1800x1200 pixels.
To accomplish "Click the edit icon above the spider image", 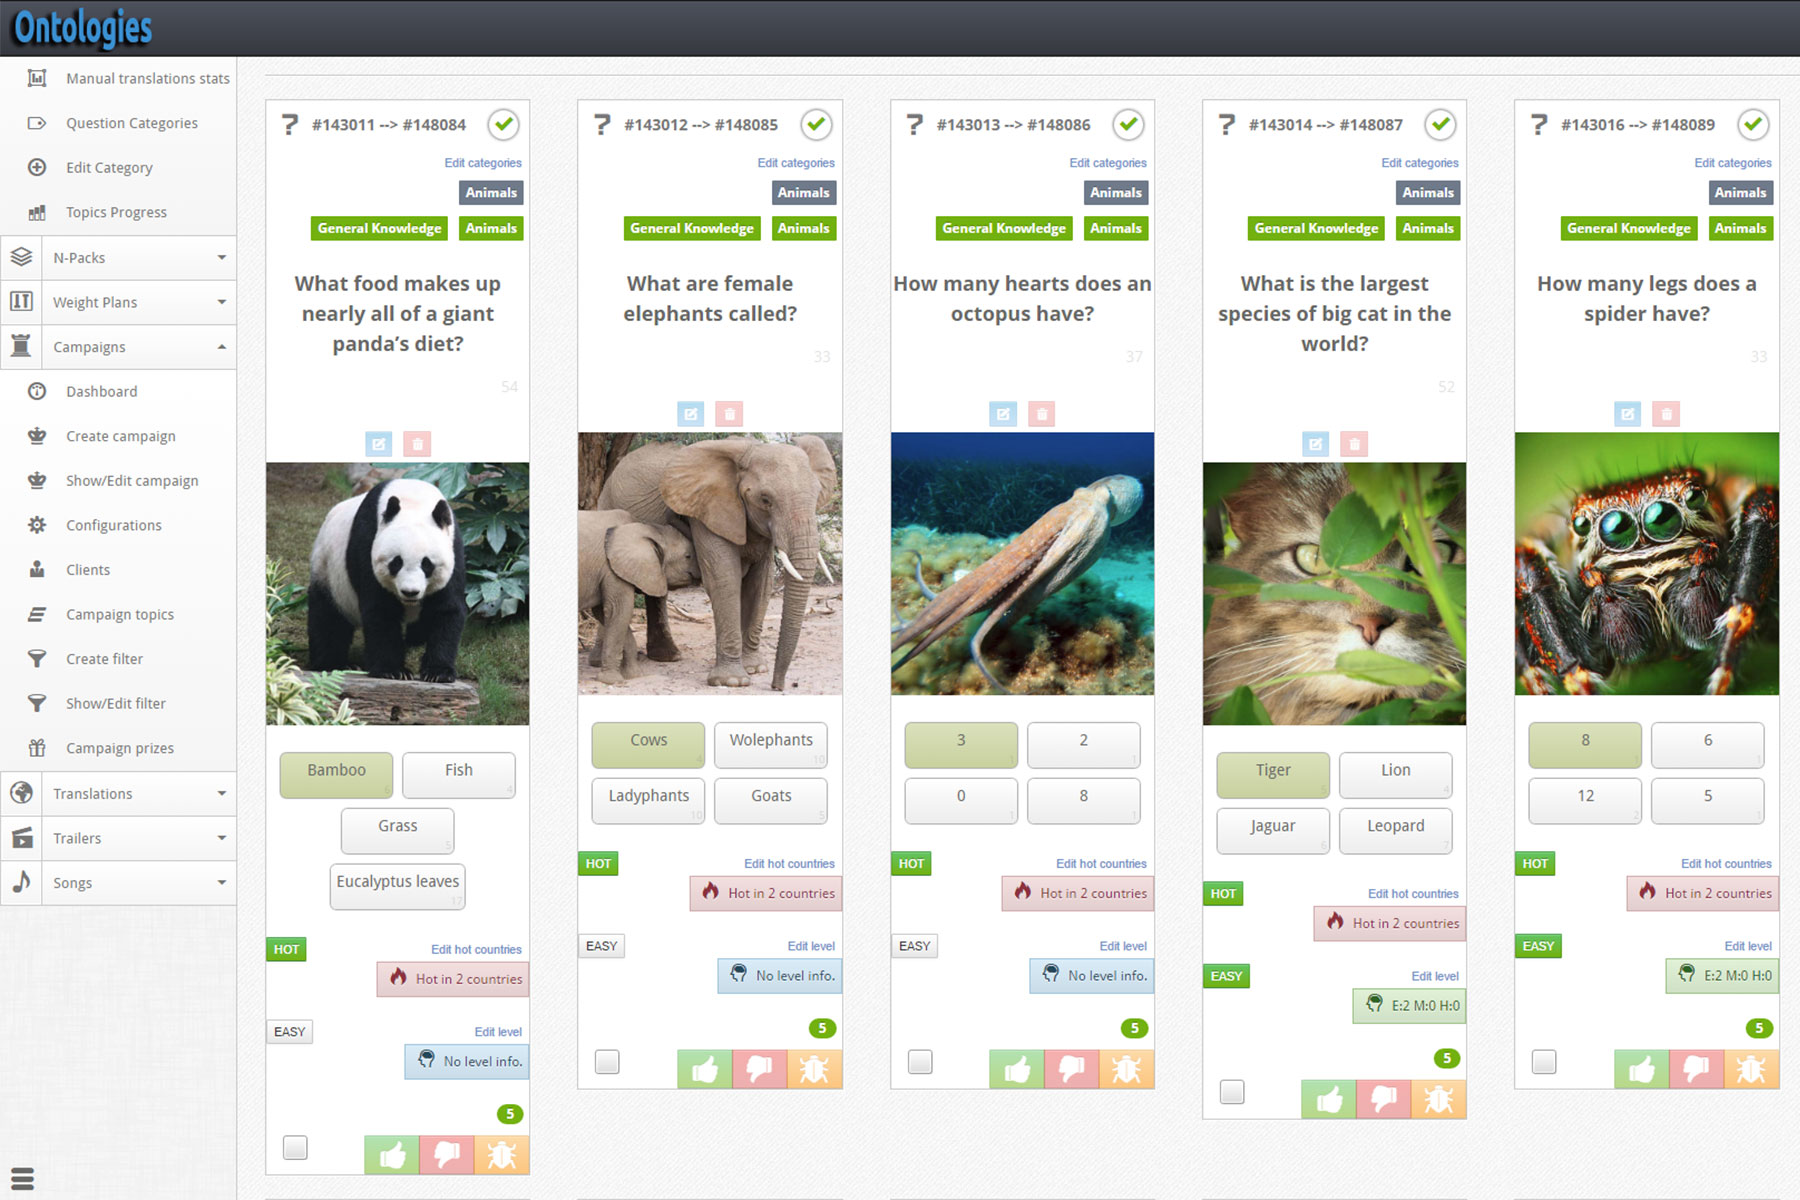I will (1627, 414).
